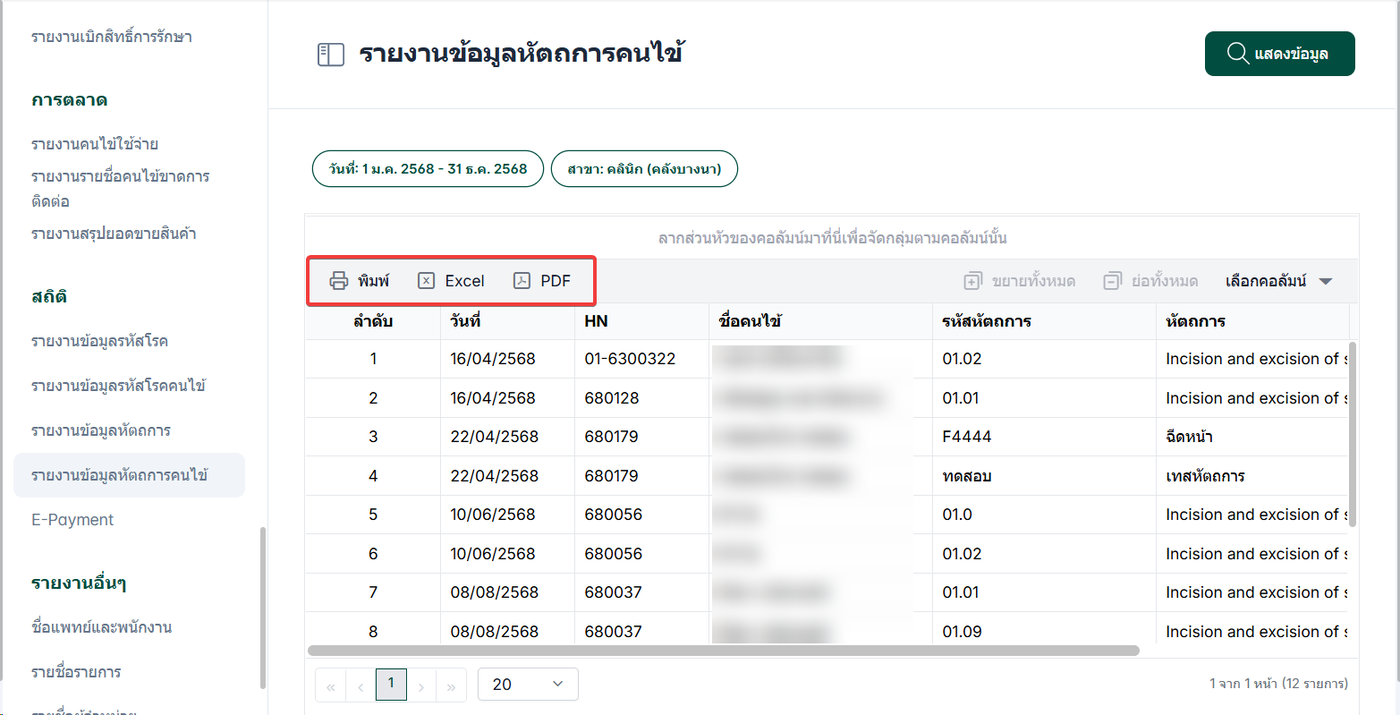Export the table using the Excel icon
The image size is (1400, 715).
426,281
